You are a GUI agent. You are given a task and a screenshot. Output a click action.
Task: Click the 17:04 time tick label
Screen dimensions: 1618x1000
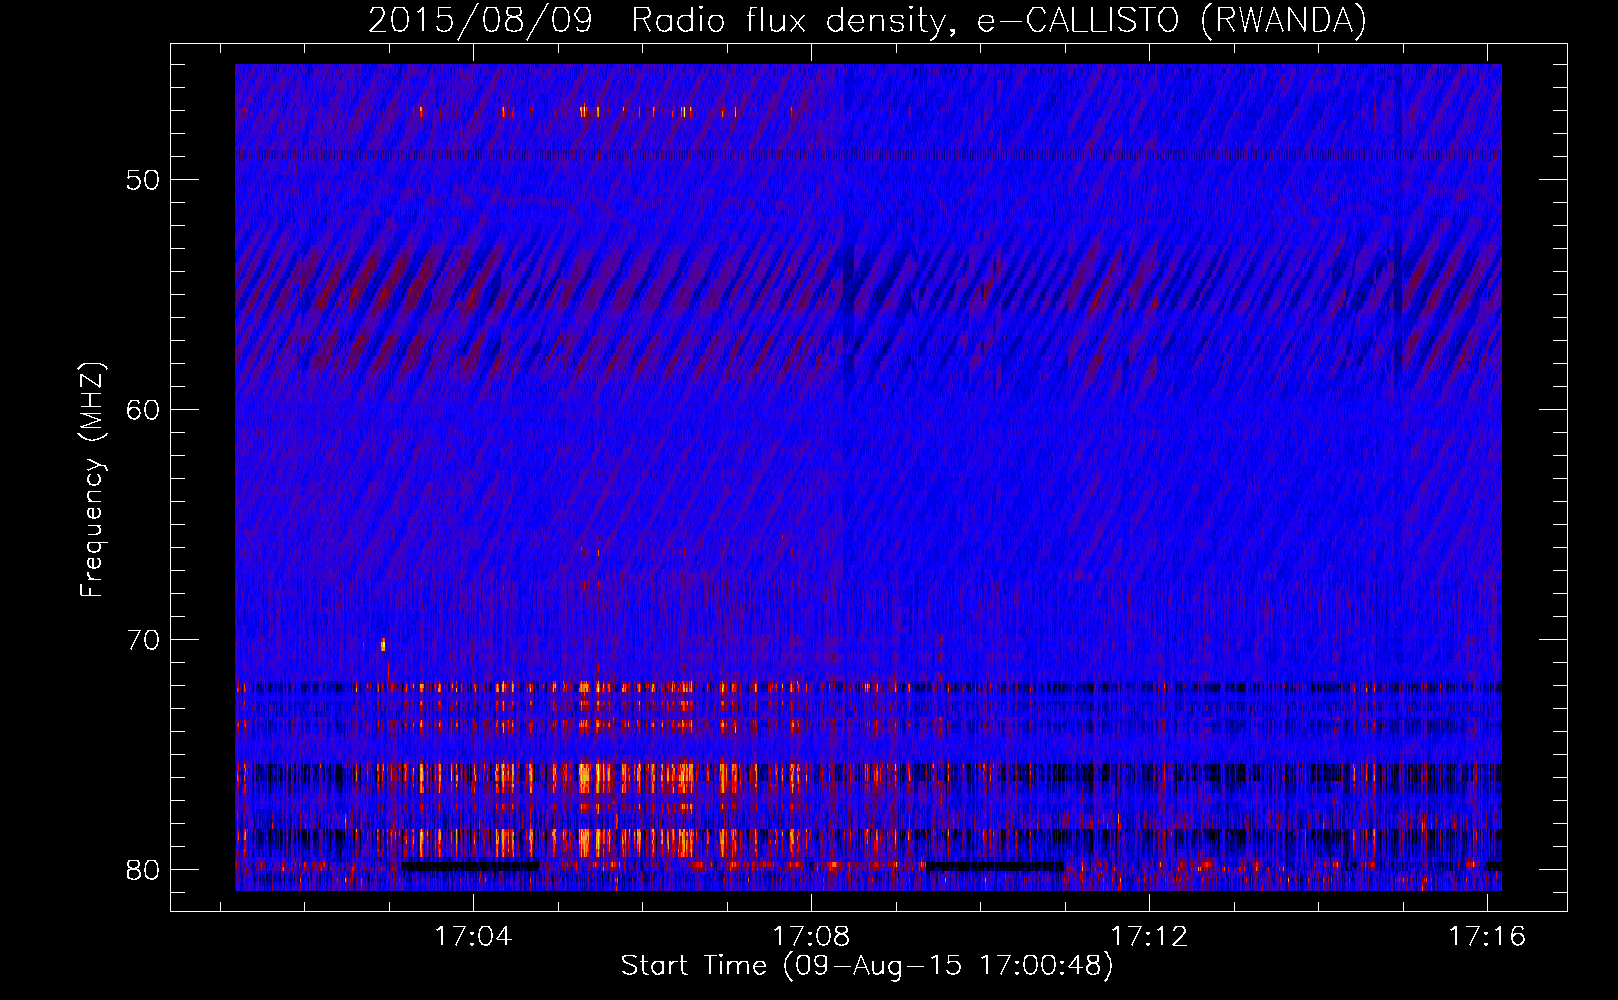[x=472, y=936]
